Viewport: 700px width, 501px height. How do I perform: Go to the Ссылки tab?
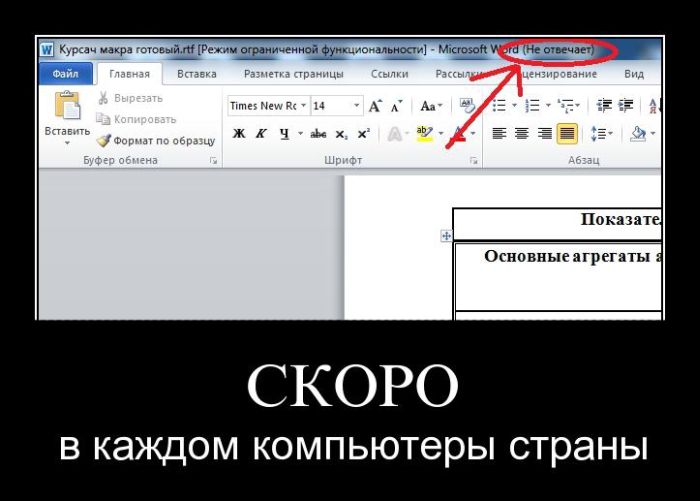click(x=389, y=74)
